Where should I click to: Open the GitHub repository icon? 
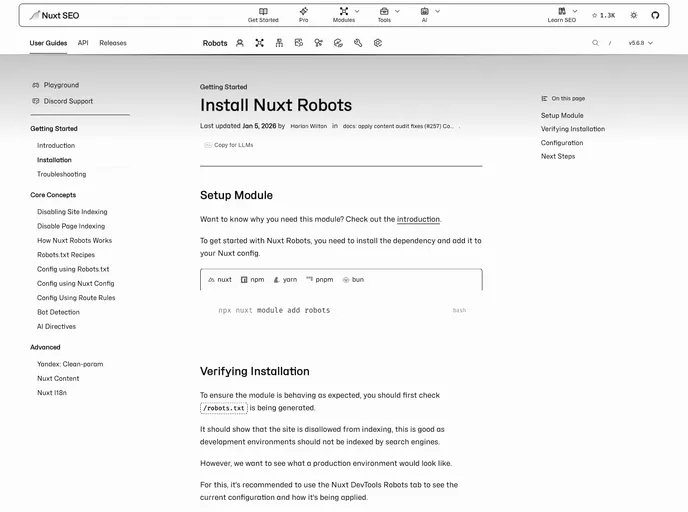pyautogui.click(x=655, y=15)
